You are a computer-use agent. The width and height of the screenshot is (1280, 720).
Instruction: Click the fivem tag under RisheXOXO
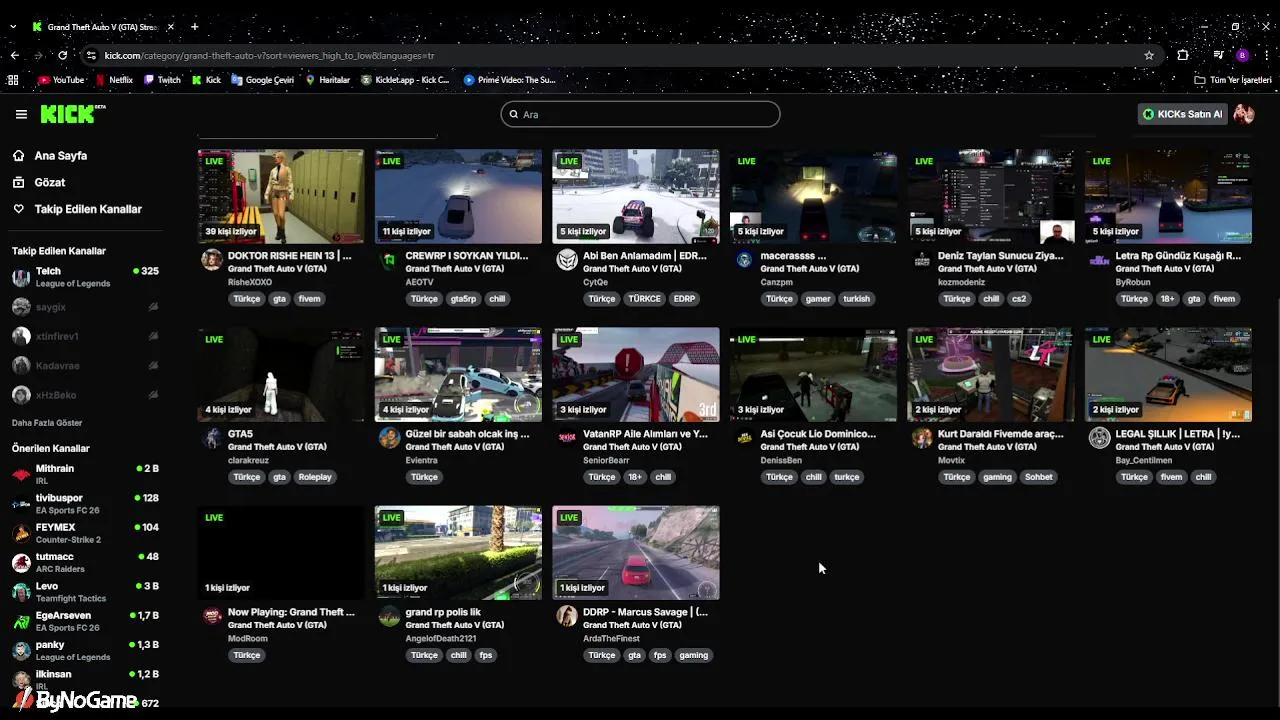309,299
